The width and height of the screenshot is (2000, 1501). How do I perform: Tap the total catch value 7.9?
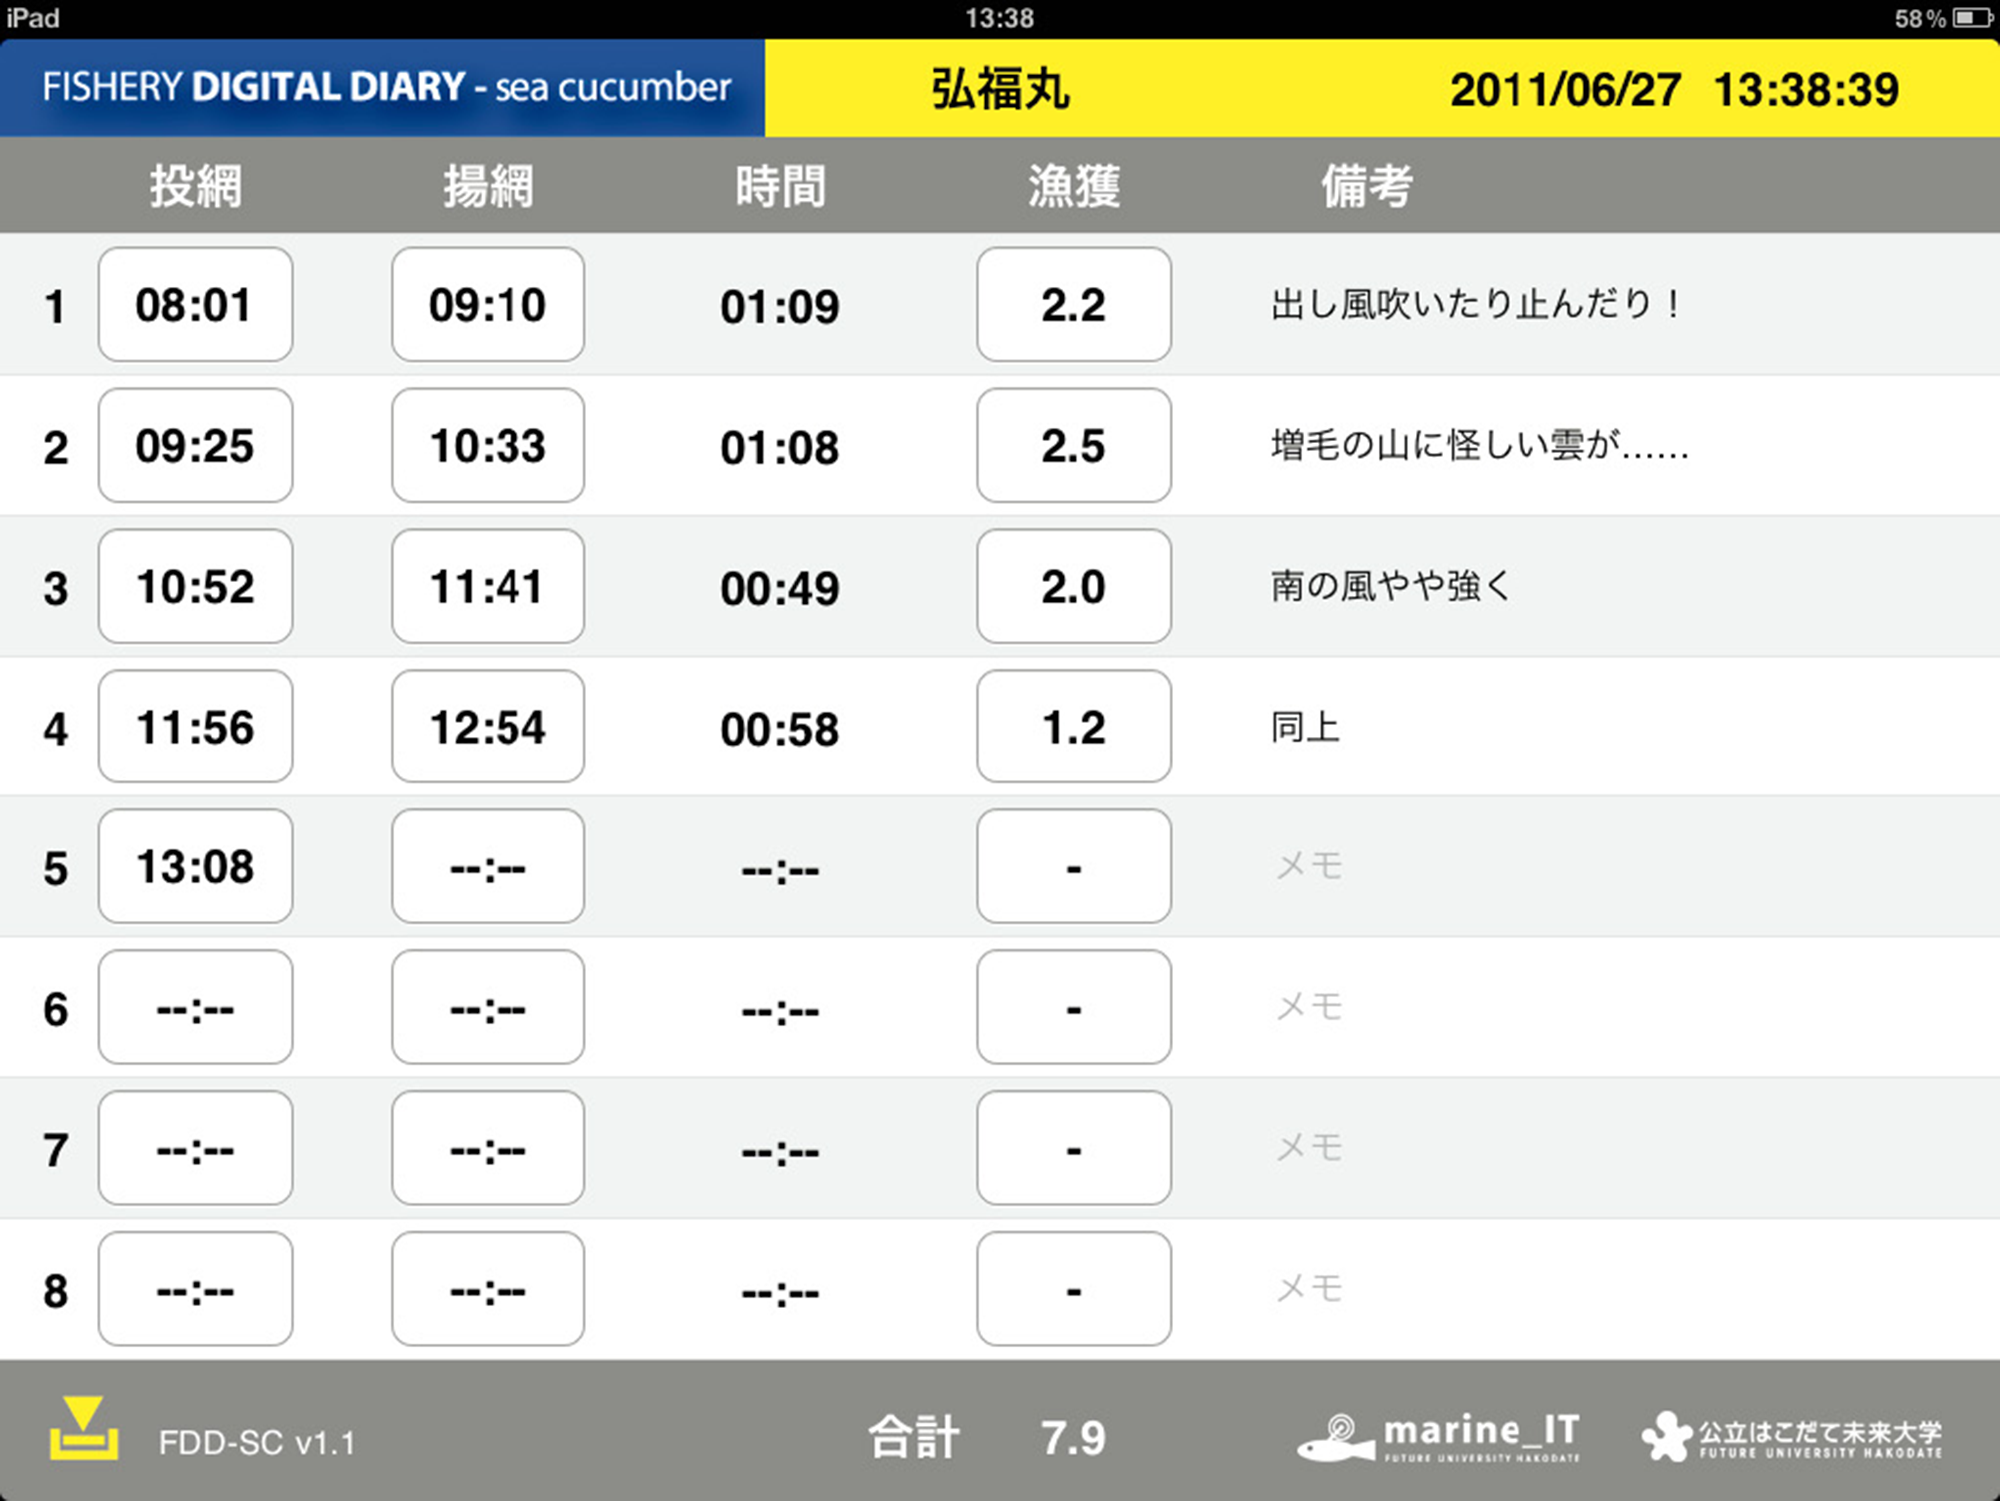(1073, 1439)
